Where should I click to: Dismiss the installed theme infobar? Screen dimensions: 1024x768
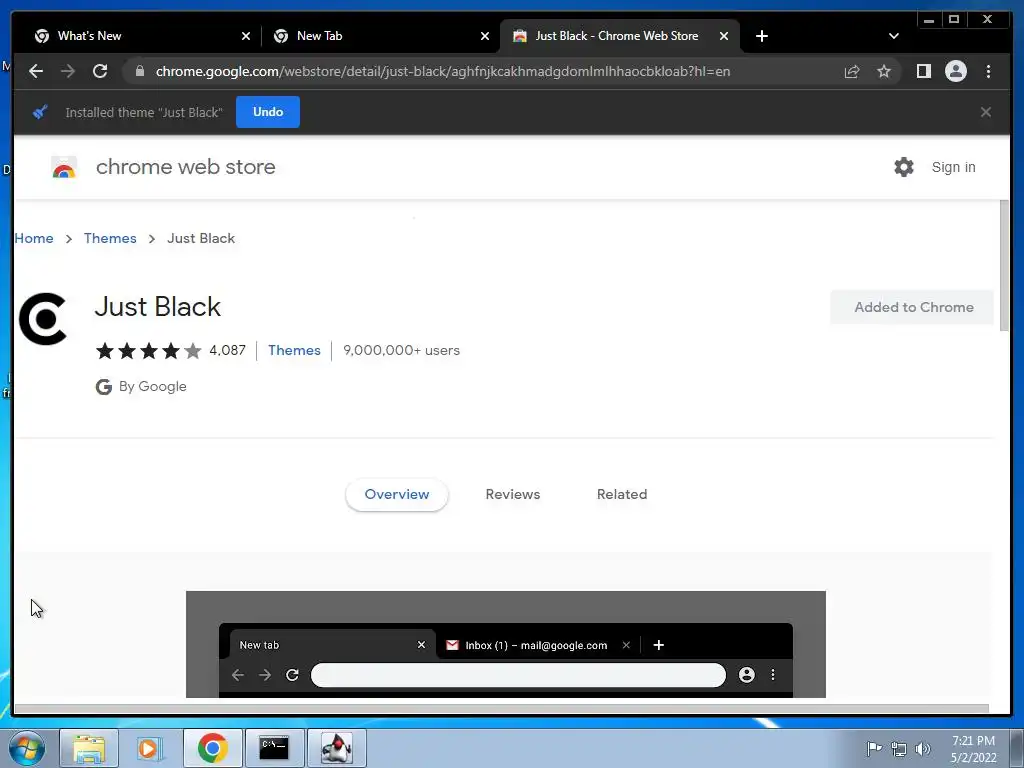pyautogui.click(x=985, y=112)
